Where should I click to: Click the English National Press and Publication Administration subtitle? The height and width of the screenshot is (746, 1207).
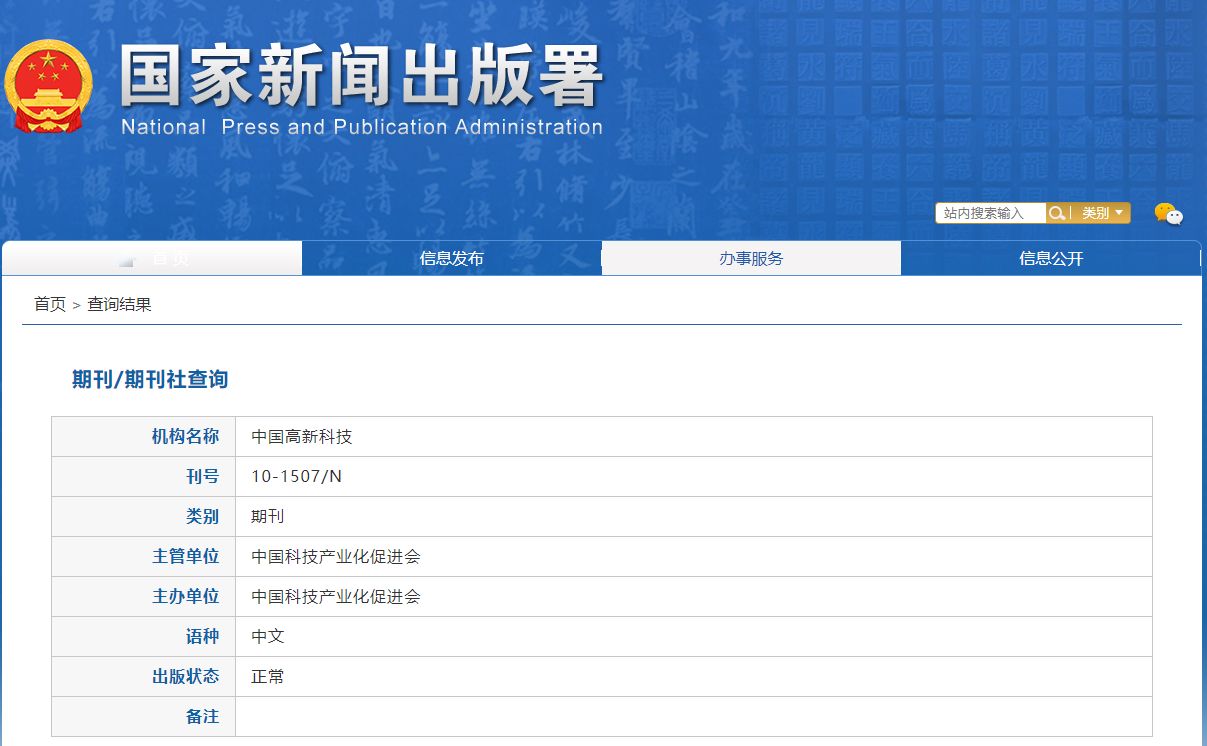point(361,128)
